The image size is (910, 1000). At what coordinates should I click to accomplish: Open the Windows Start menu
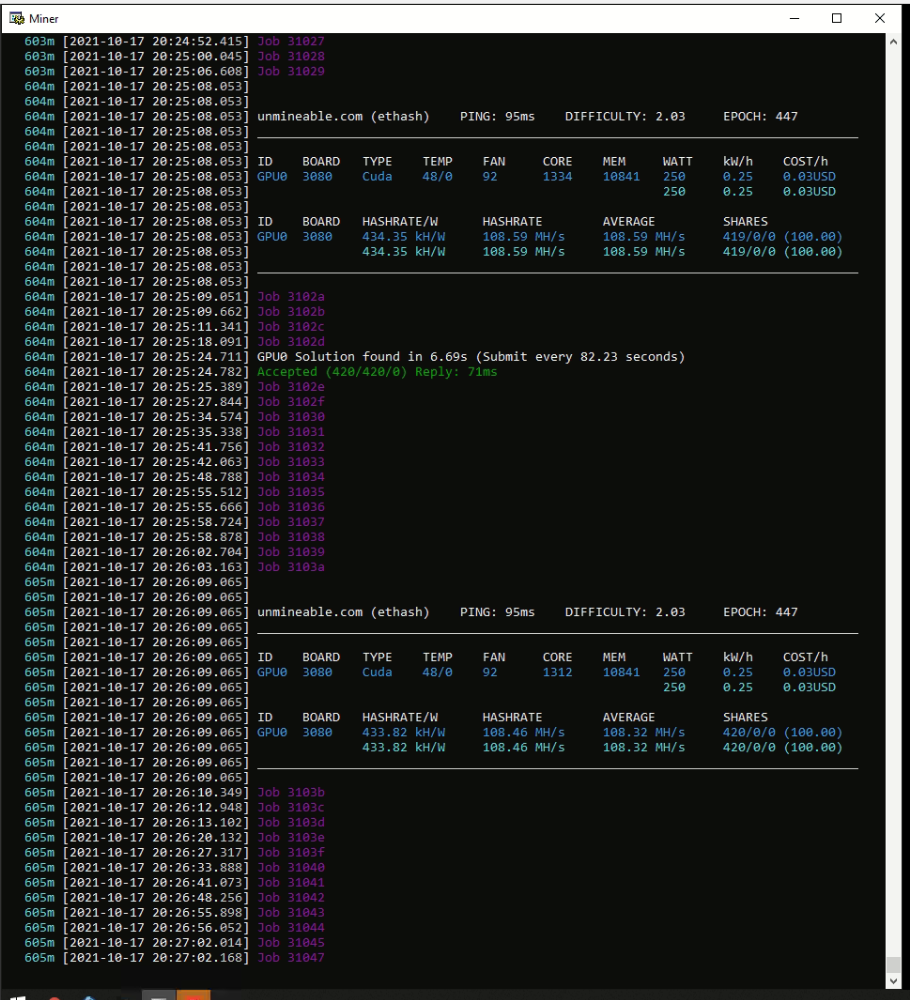click(18, 996)
